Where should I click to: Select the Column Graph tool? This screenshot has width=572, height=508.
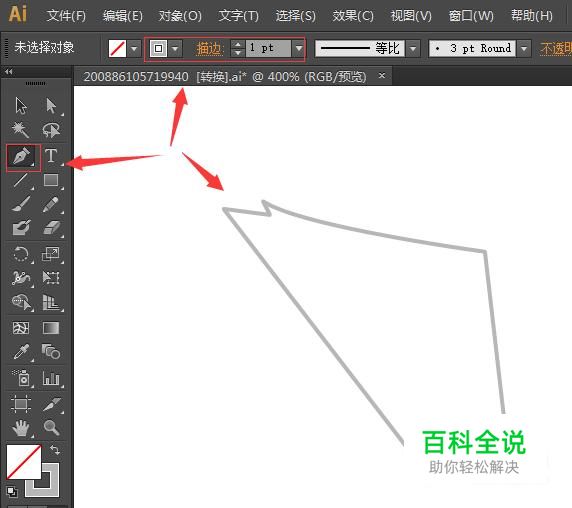pos(51,378)
